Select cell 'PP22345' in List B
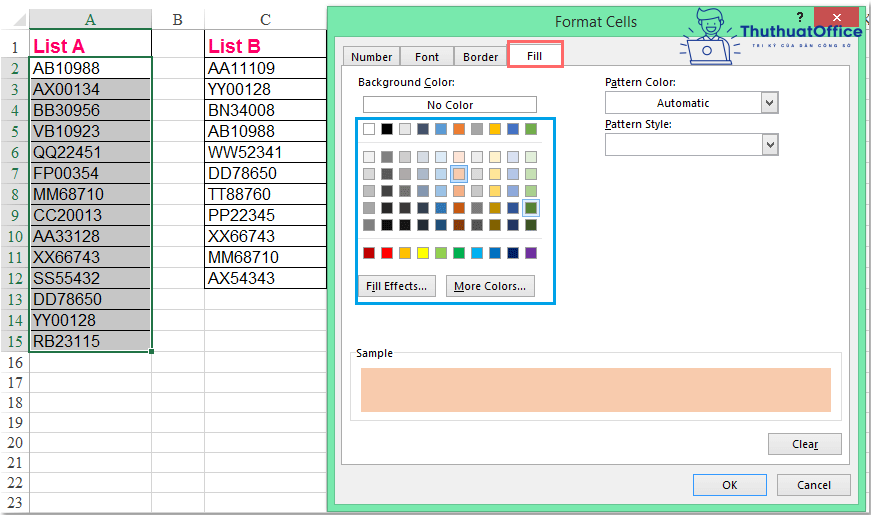The height and width of the screenshot is (515, 871). point(266,215)
